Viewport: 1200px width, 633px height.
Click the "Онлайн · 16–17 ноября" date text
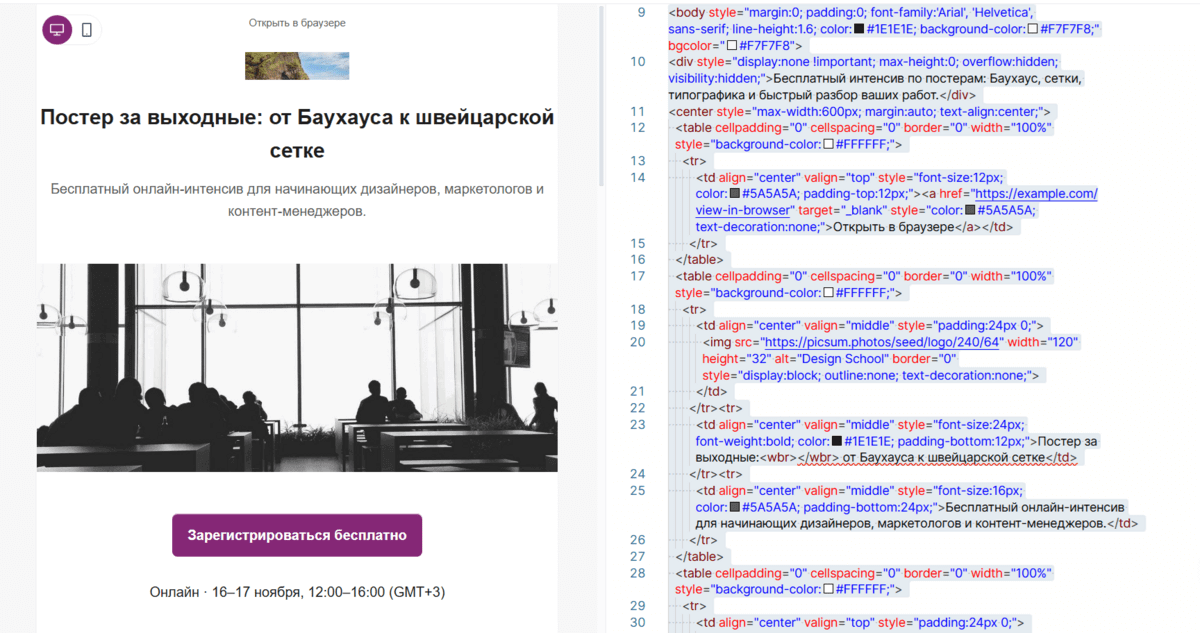click(x=297, y=592)
